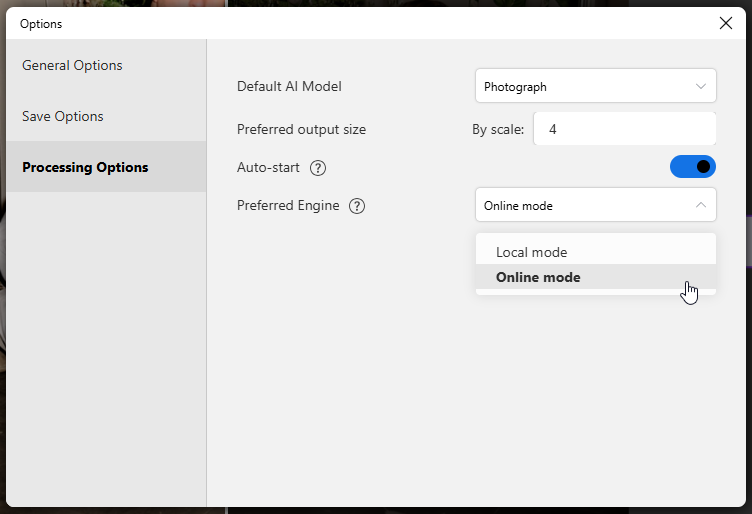The height and width of the screenshot is (514, 752).
Task: Click the Options window title text
Action: click(x=41, y=23)
